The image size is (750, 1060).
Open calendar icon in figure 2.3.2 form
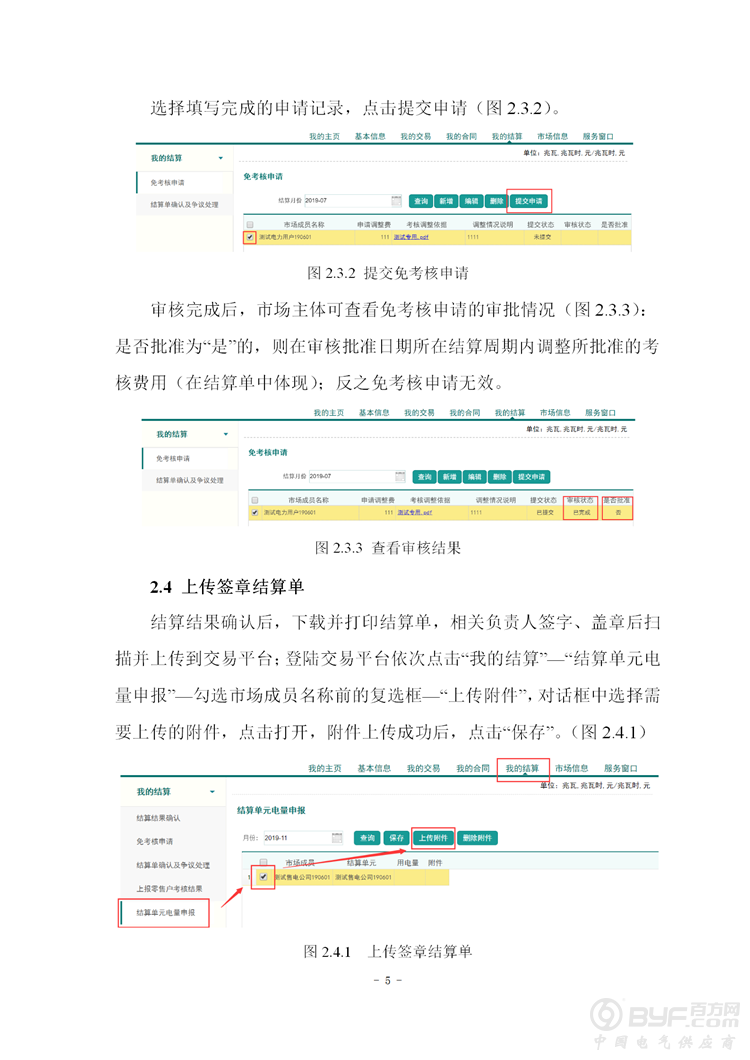(396, 200)
